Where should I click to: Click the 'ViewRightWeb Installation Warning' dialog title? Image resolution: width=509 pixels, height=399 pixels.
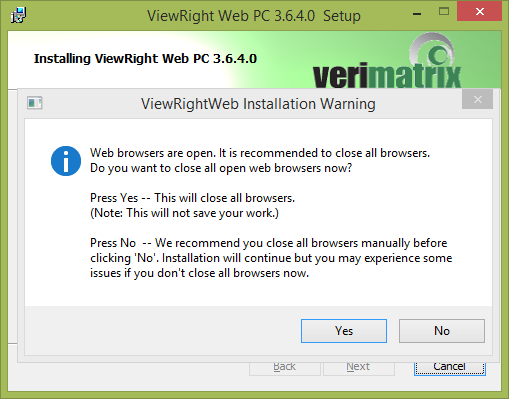258,104
